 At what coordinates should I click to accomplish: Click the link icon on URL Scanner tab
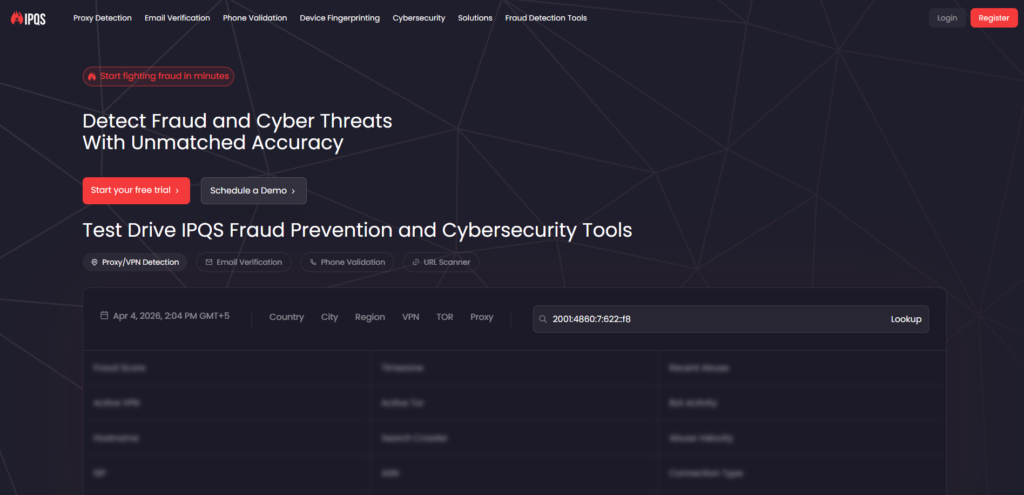pos(416,262)
